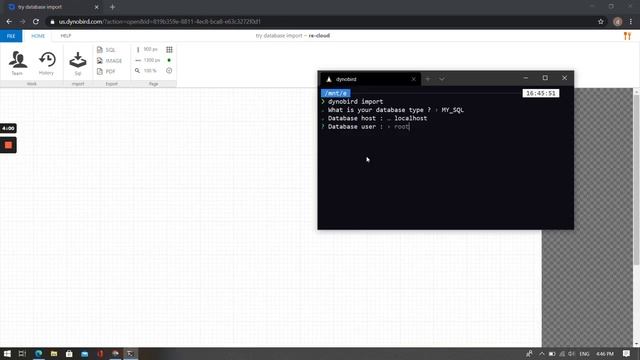Screen dimensions: 640x360
Task: Export diagram as SQL
Action: pos(106,50)
